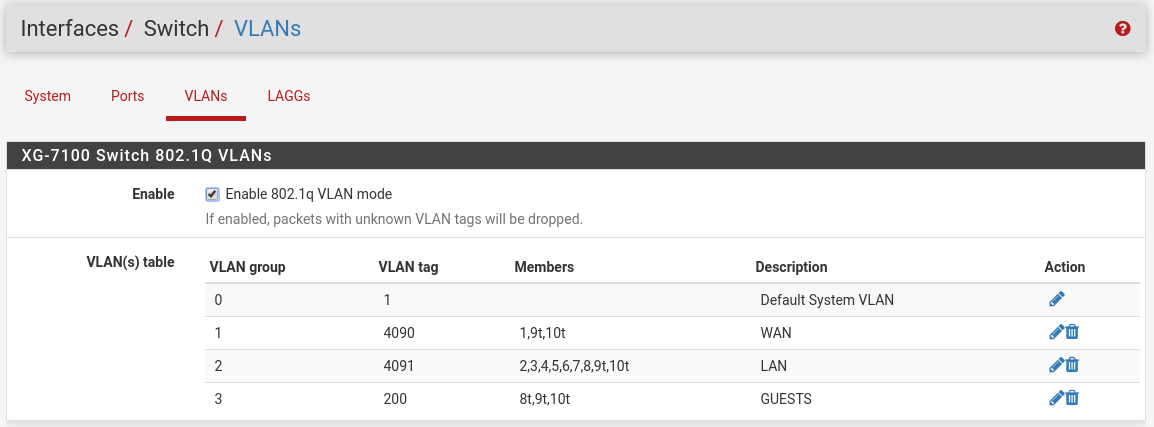Edit the GUESTS VLAN 200 entry
Viewport: 1154px width, 427px height.
tap(1056, 398)
